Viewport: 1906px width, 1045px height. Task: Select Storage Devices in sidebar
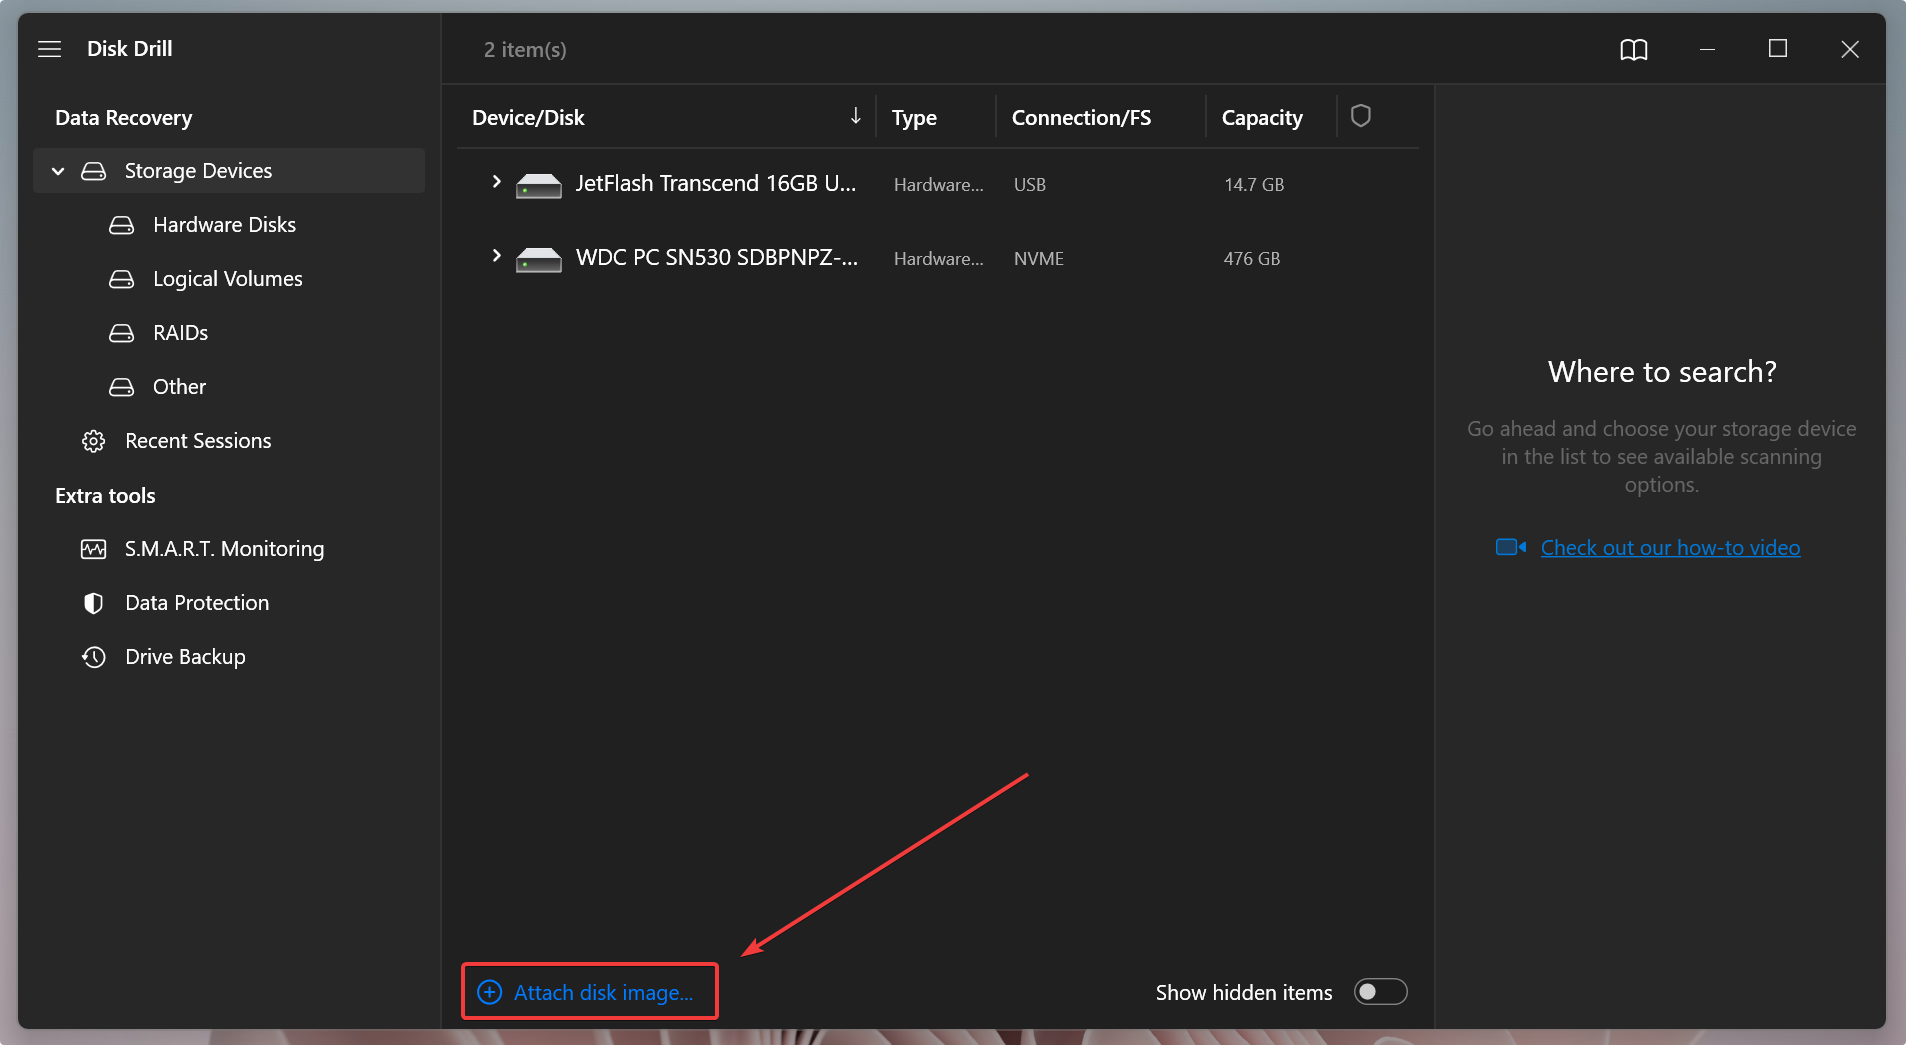(229, 171)
